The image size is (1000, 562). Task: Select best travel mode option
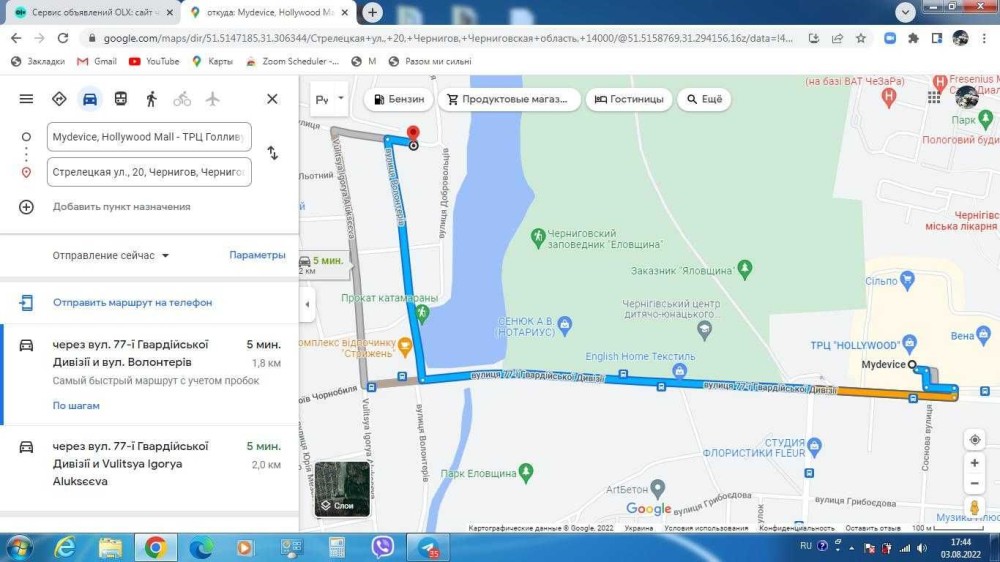59,99
